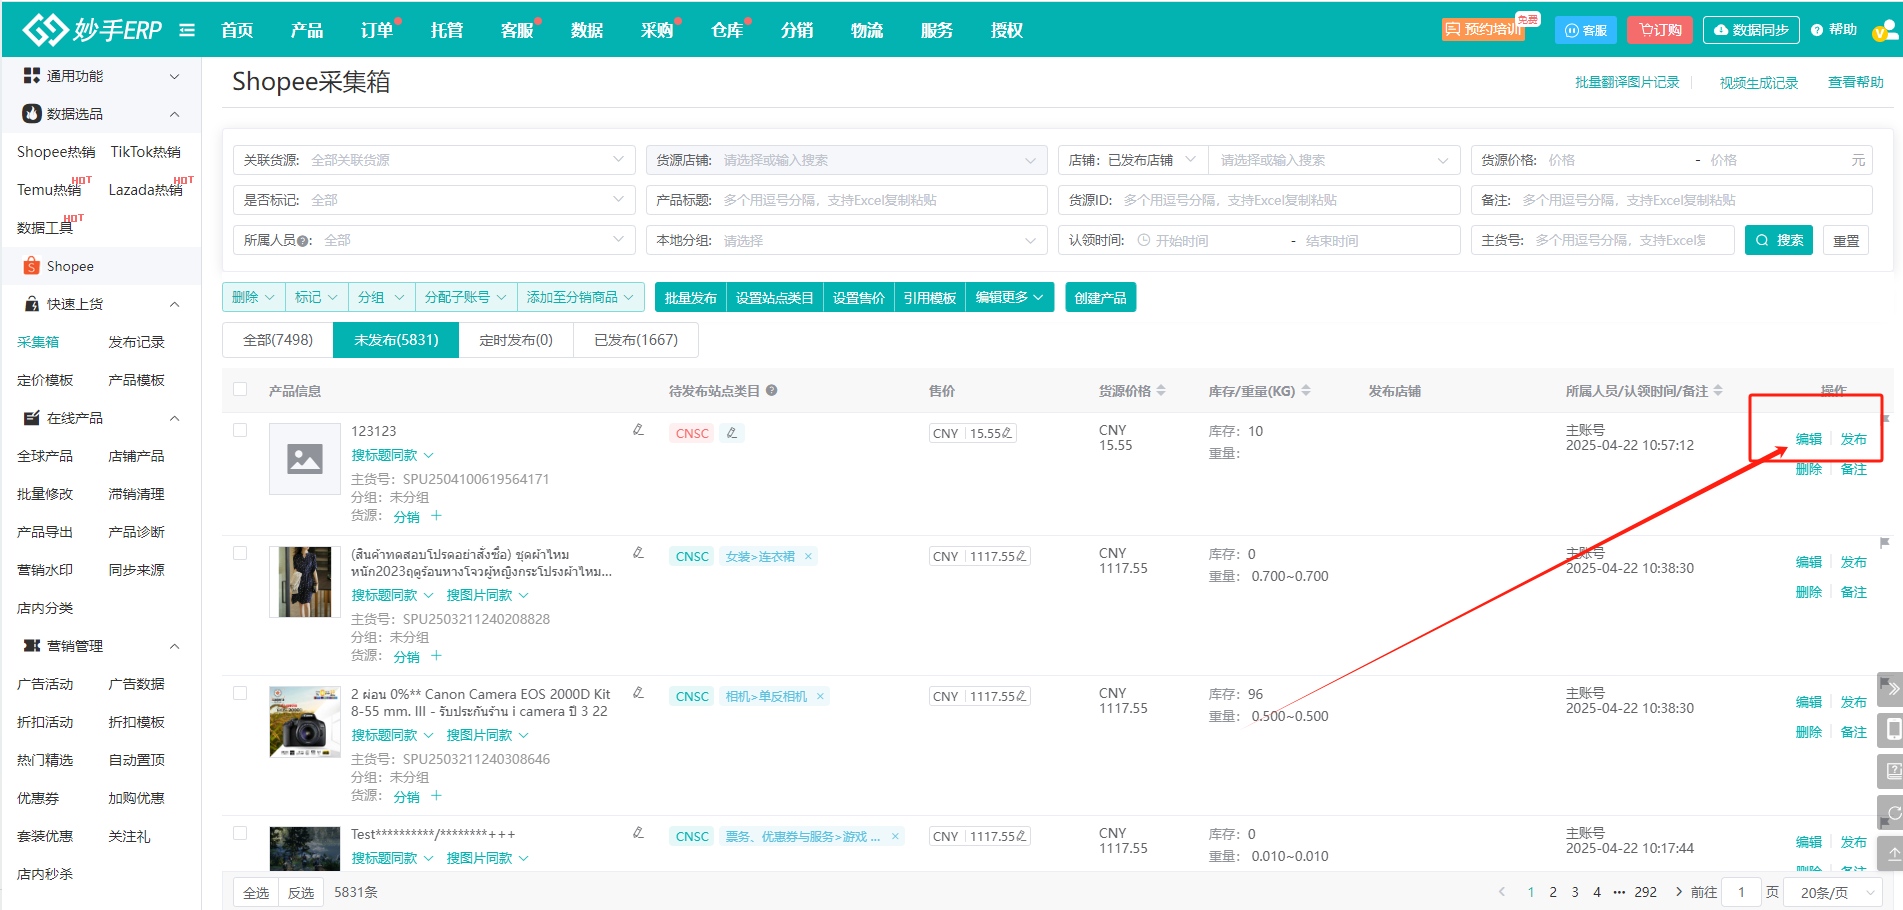Image resolution: width=1903 pixels, height=910 pixels.
Task: Click the 批量发布 button
Action: [690, 297]
